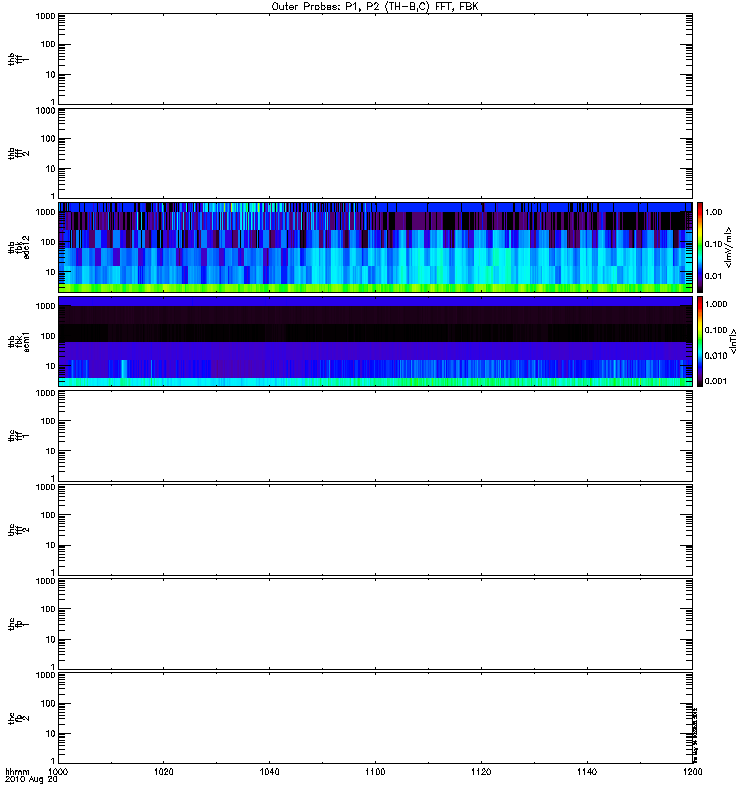
Task: Click the 'thb fbk edc12' axis label
Action: 18,247
